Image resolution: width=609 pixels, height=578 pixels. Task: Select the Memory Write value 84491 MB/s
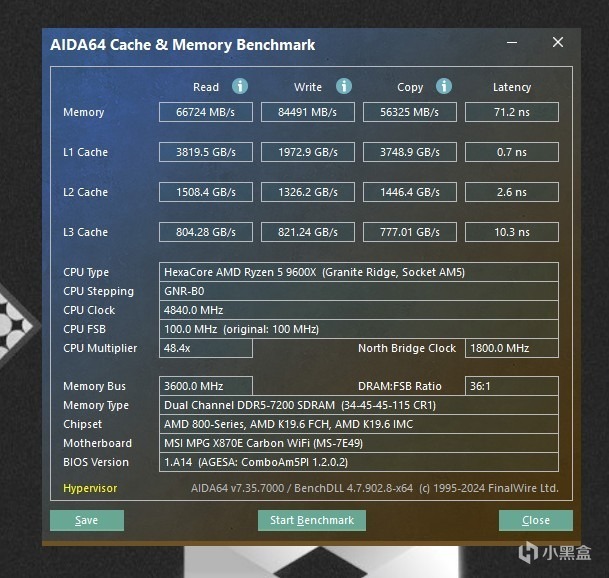(308, 112)
